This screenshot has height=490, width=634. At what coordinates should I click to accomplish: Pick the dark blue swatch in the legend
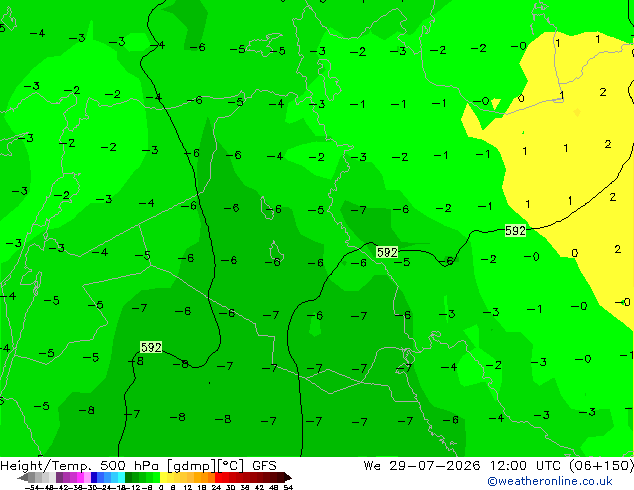(94, 477)
